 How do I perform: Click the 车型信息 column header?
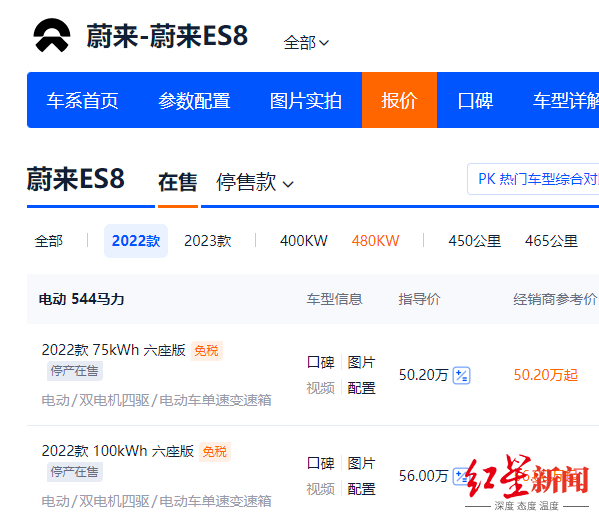334,299
